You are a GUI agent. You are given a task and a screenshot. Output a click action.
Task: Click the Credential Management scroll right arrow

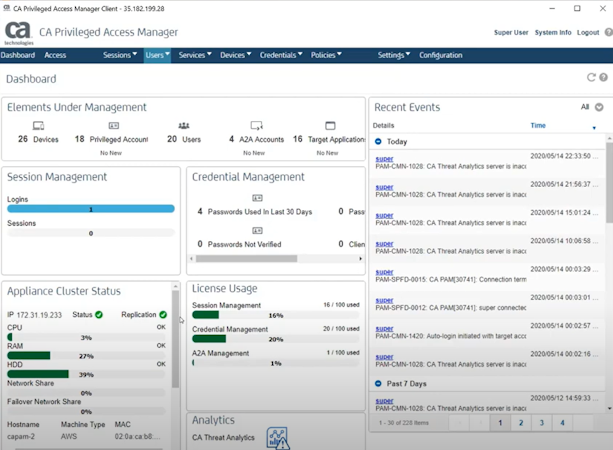point(360,259)
